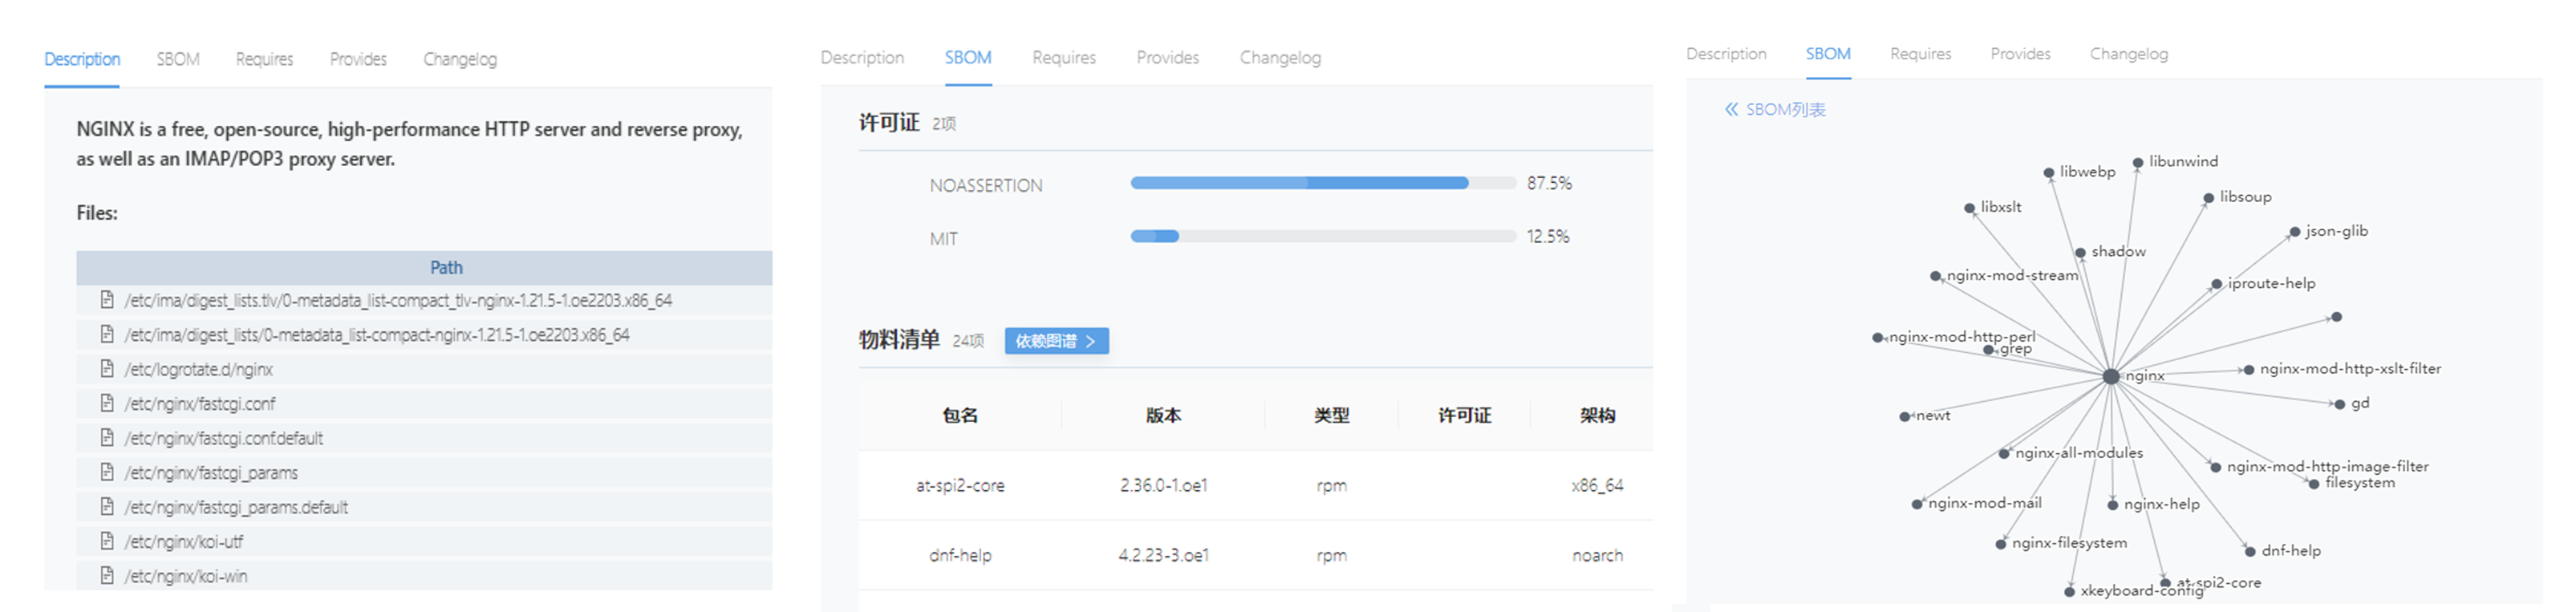Click the dnf-help node dot in the graph
Screen dimensions: 2576x612
tap(2250, 551)
